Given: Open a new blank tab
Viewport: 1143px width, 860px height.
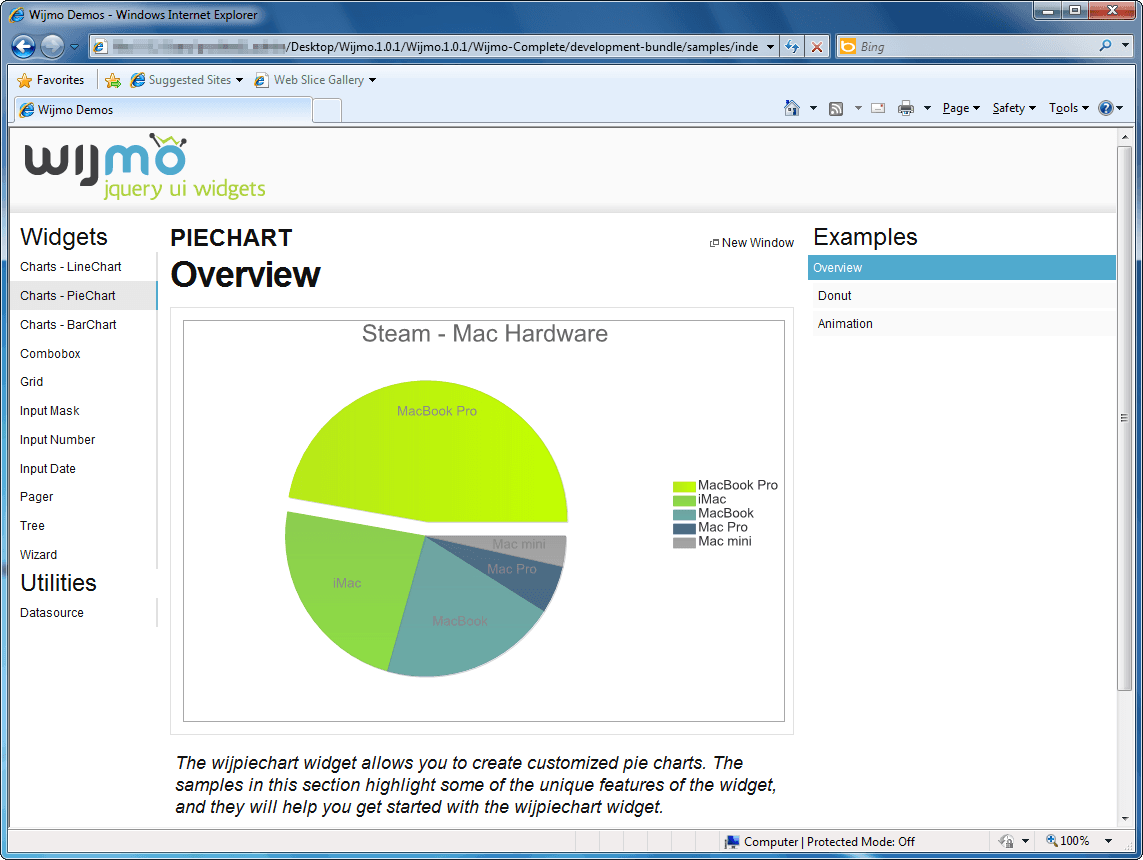Looking at the screenshot, I should click(x=327, y=110).
